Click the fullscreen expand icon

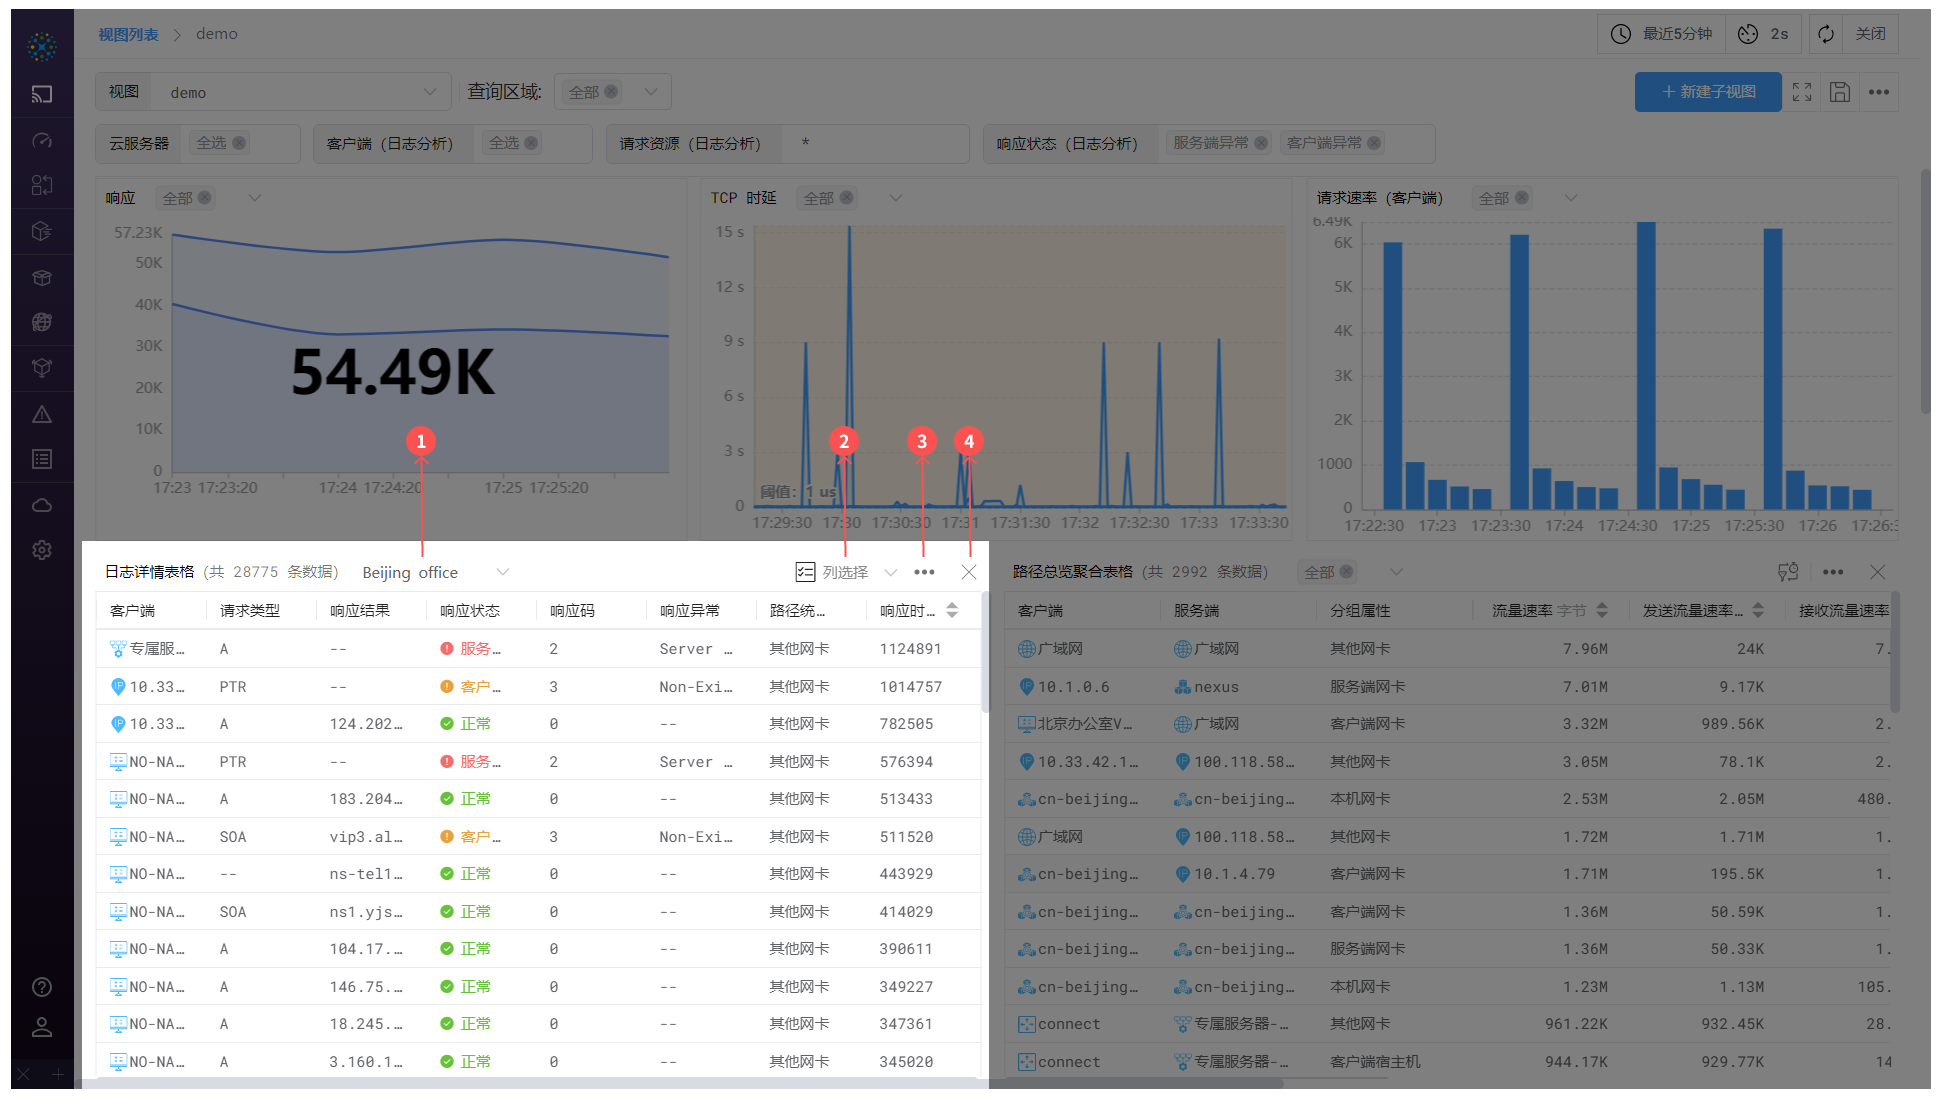(1802, 92)
